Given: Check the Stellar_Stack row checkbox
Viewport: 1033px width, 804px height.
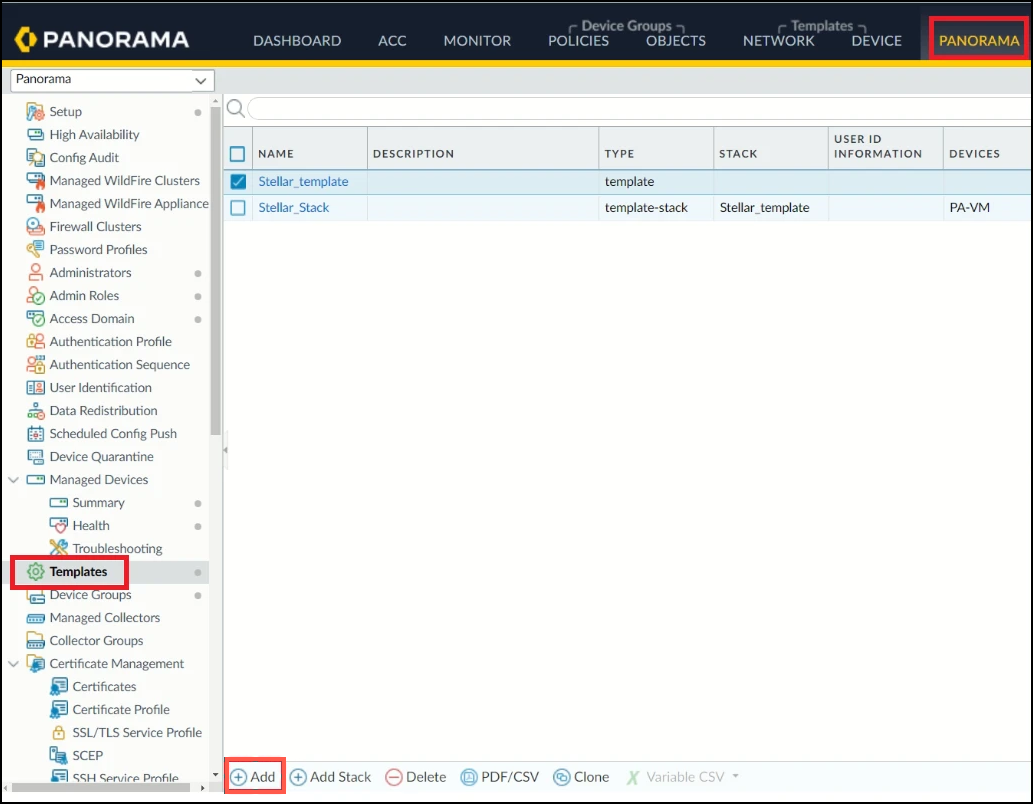Looking at the screenshot, I should (x=238, y=208).
